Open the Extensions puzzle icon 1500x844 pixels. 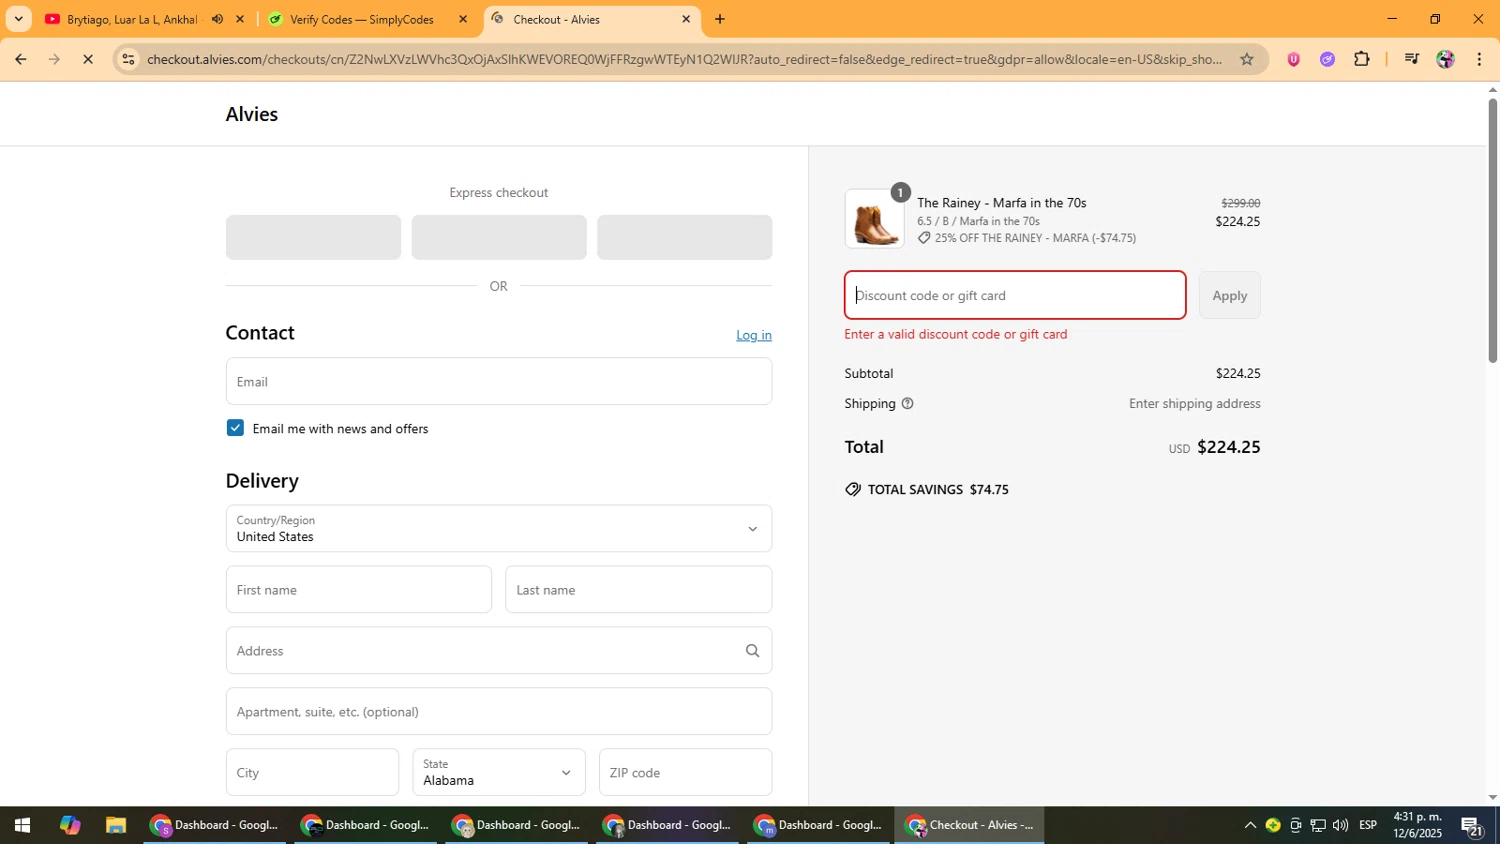(x=1362, y=59)
